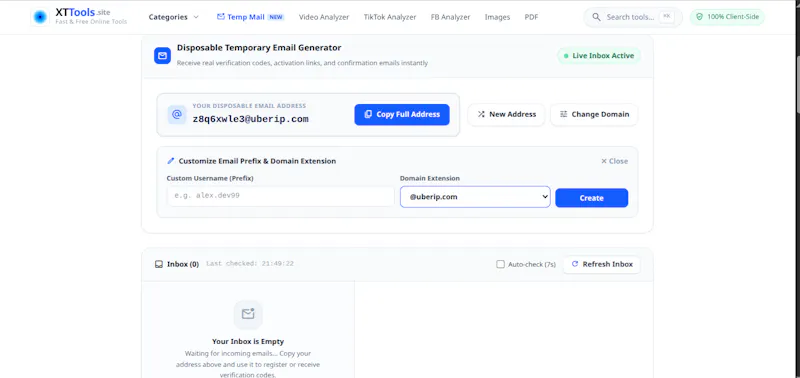Focus the Search tools field
This screenshot has height=378, width=800.
pyautogui.click(x=633, y=17)
